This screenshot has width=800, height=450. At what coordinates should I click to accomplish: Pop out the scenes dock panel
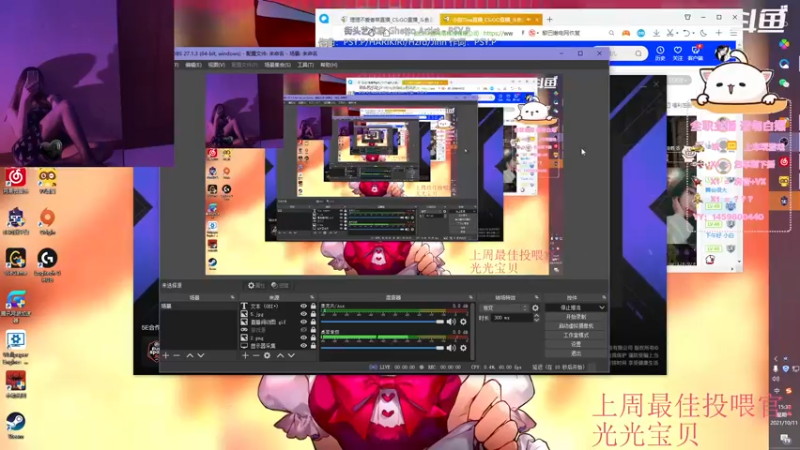point(232,297)
